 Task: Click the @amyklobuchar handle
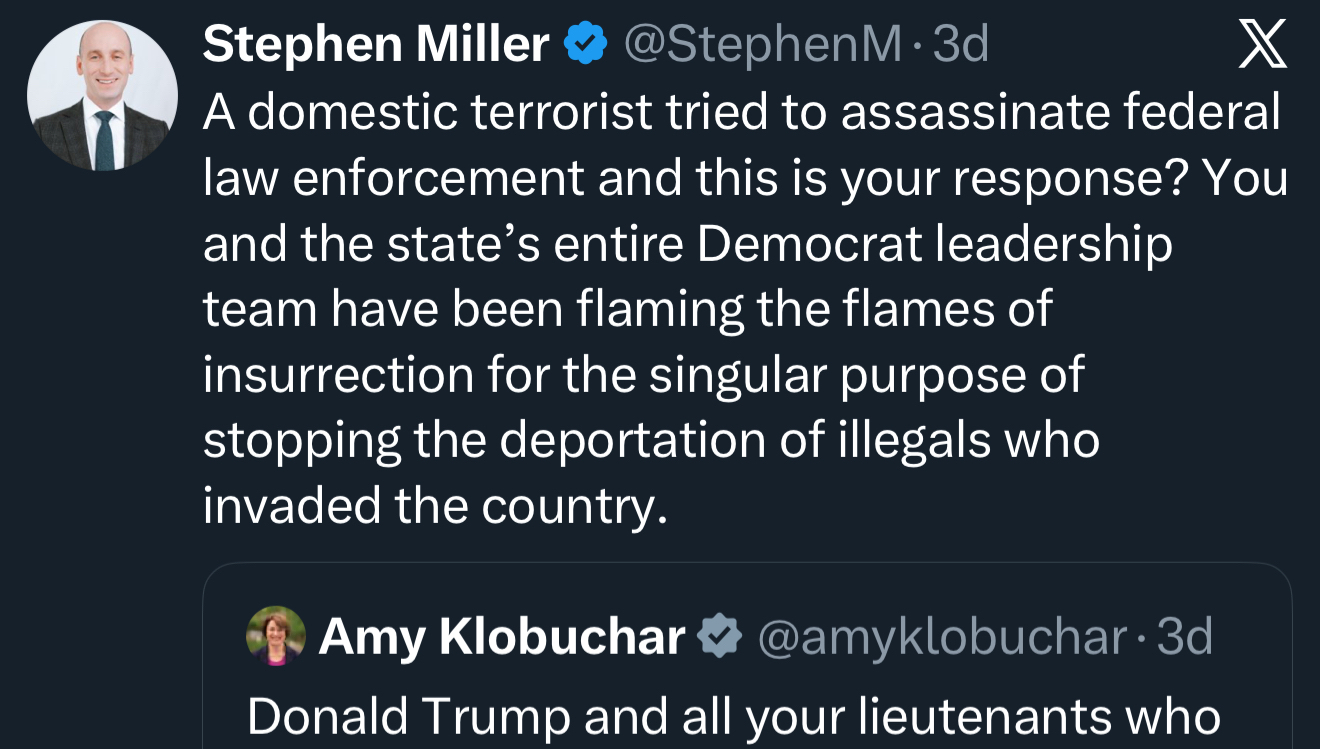(943, 637)
